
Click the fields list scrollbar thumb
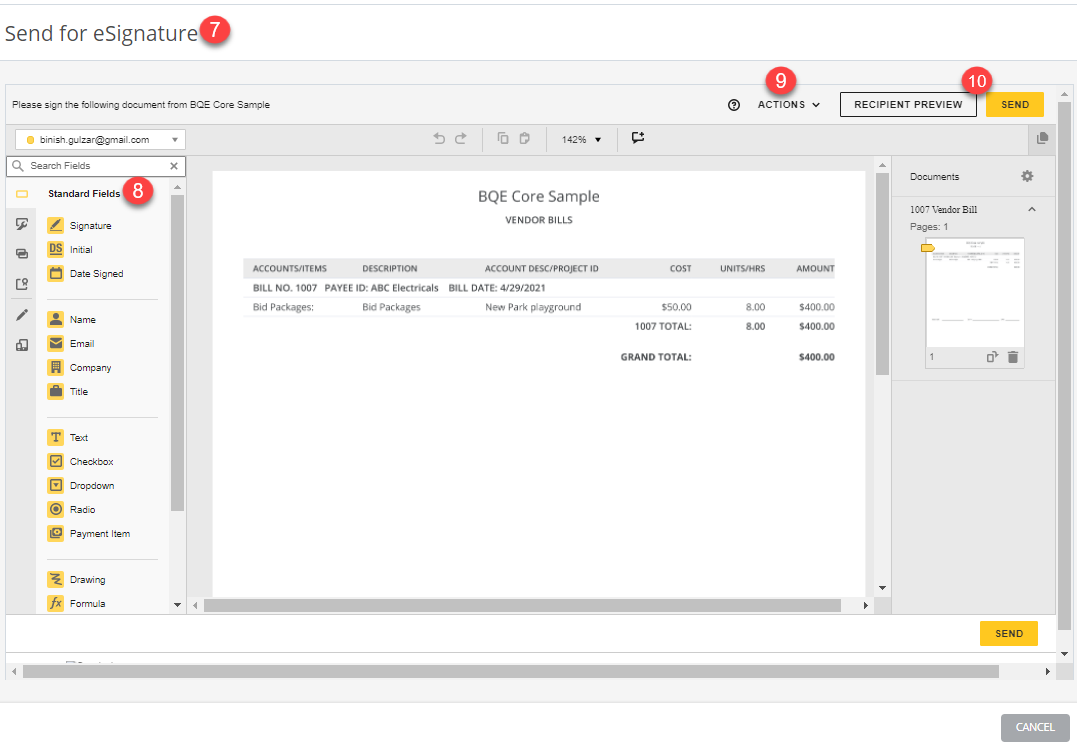177,353
